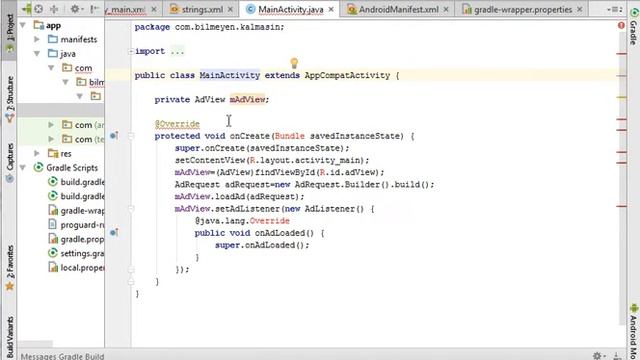The image size is (640, 360).
Task: Collapse the java folder node
Action: (x=37, y=53)
